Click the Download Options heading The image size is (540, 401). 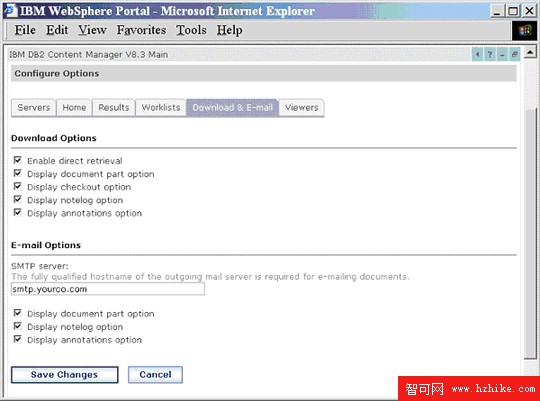[54, 138]
